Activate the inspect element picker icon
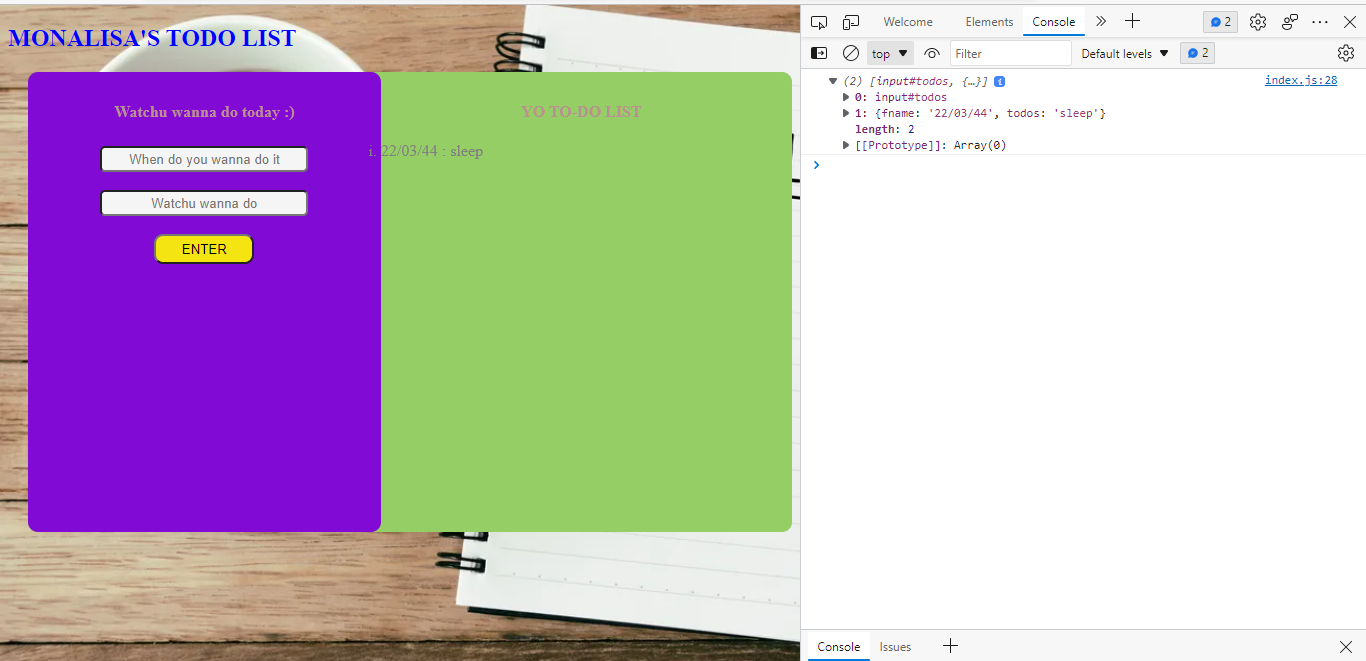 819,22
